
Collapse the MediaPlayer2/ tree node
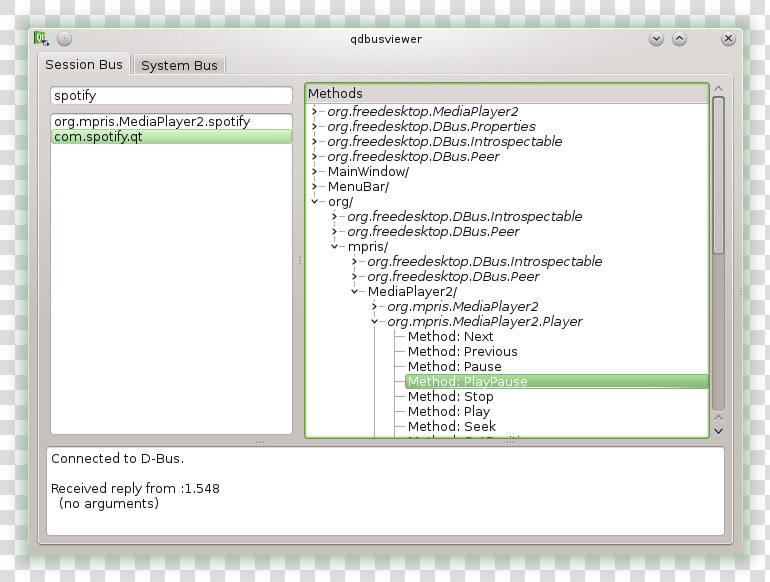[x=354, y=291]
